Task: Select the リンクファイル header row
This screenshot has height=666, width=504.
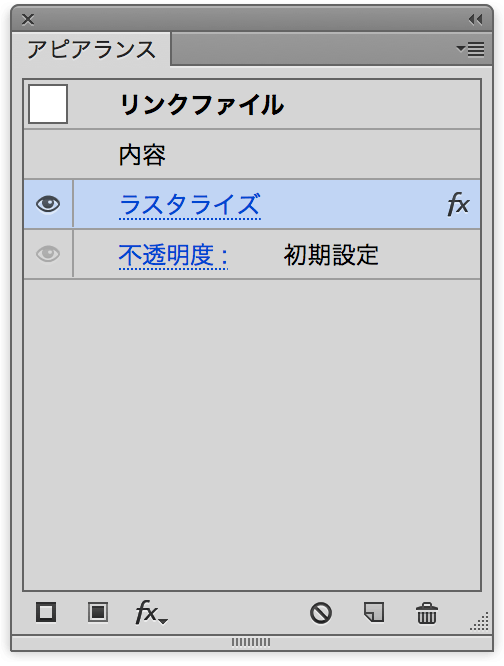Action: pyautogui.click(x=252, y=104)
